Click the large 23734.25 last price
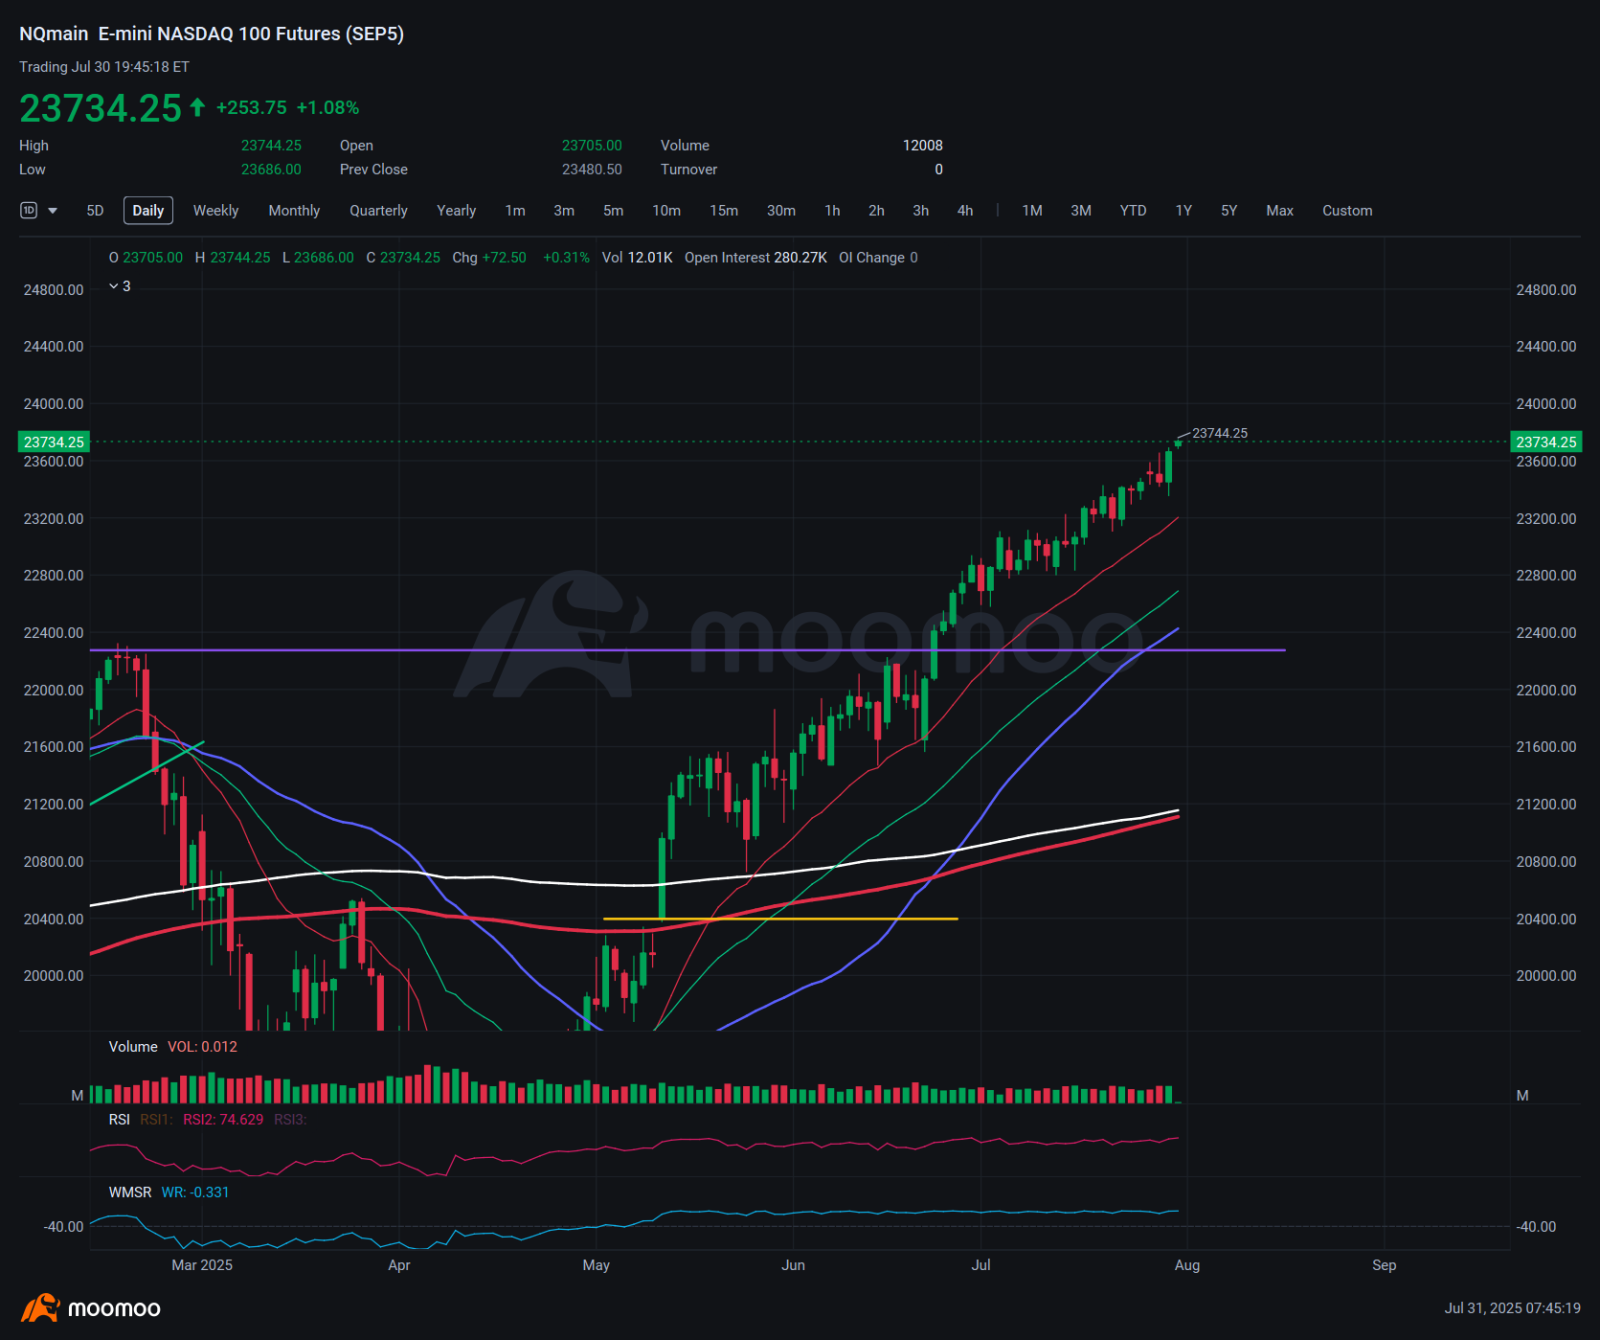This screenshot has height=1340, width=1600. [x=100, y=108]
